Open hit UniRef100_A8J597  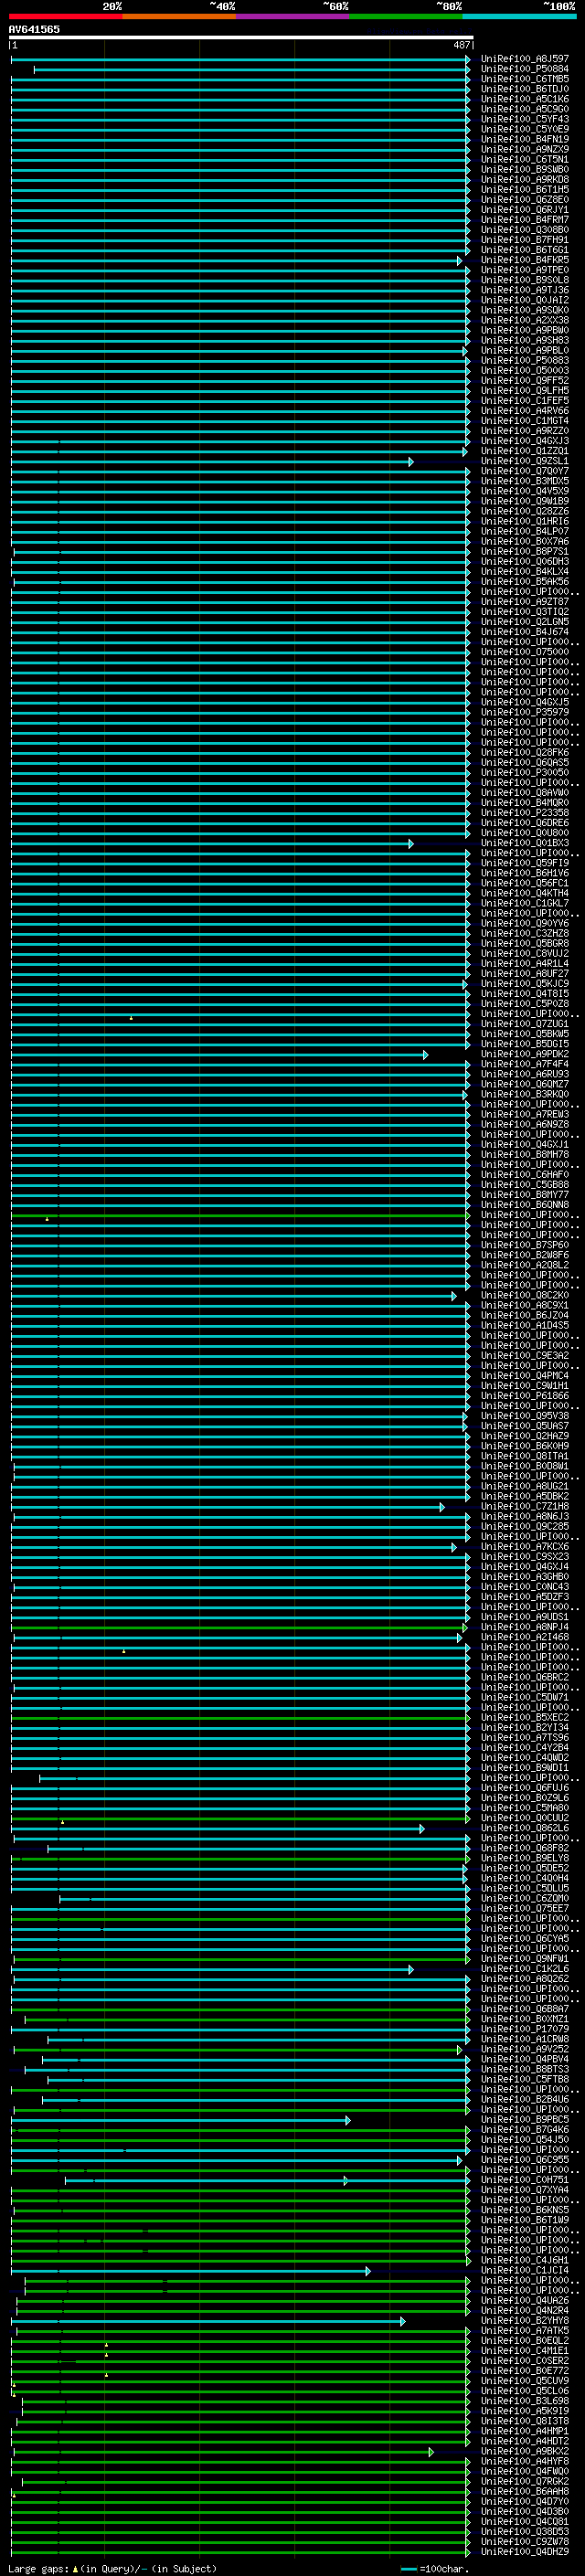coord(525,59)
